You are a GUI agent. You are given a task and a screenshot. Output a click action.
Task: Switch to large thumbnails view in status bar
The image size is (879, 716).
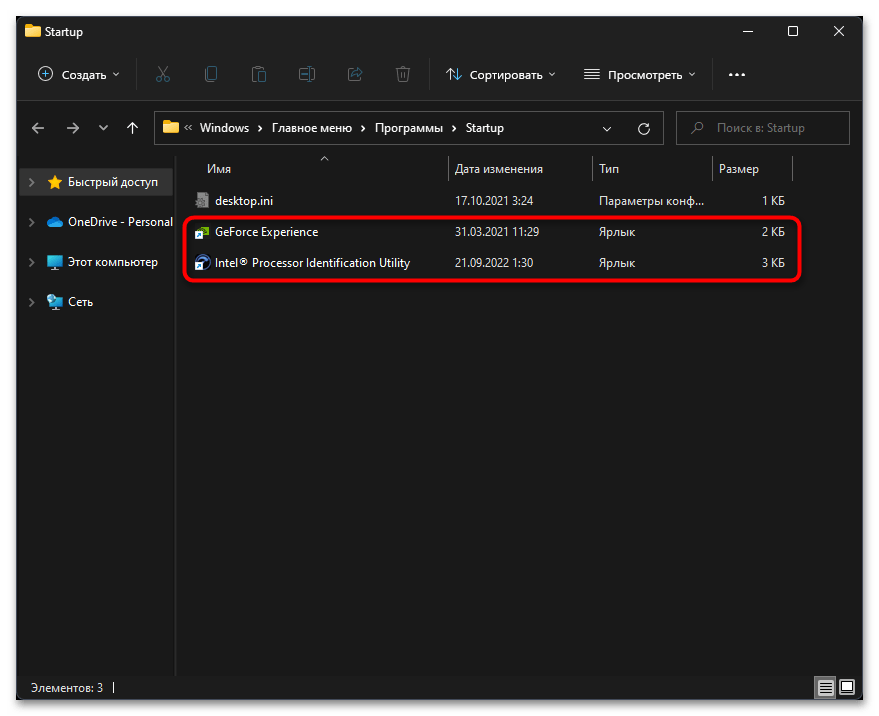click(x=847, y=687)
